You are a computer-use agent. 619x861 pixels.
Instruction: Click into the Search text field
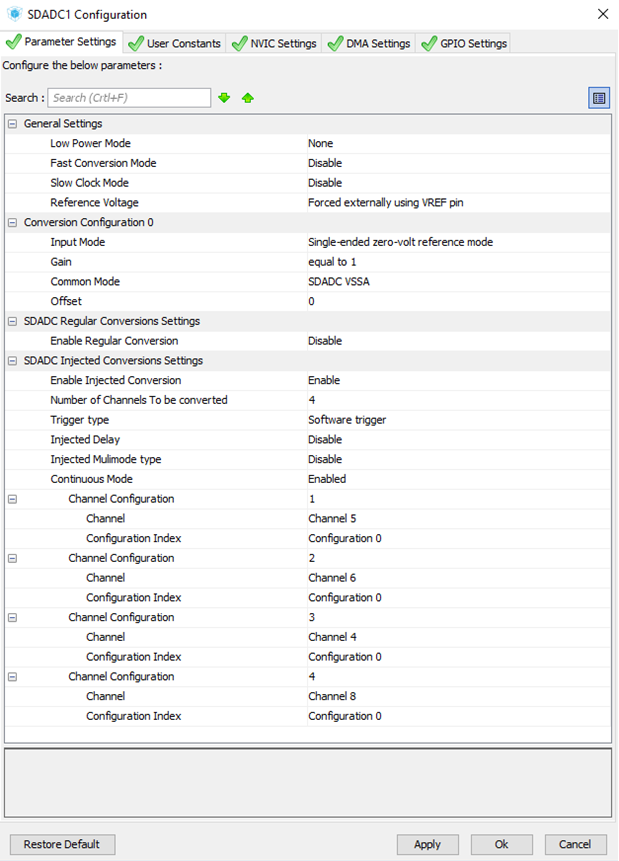tap(129, 98)
